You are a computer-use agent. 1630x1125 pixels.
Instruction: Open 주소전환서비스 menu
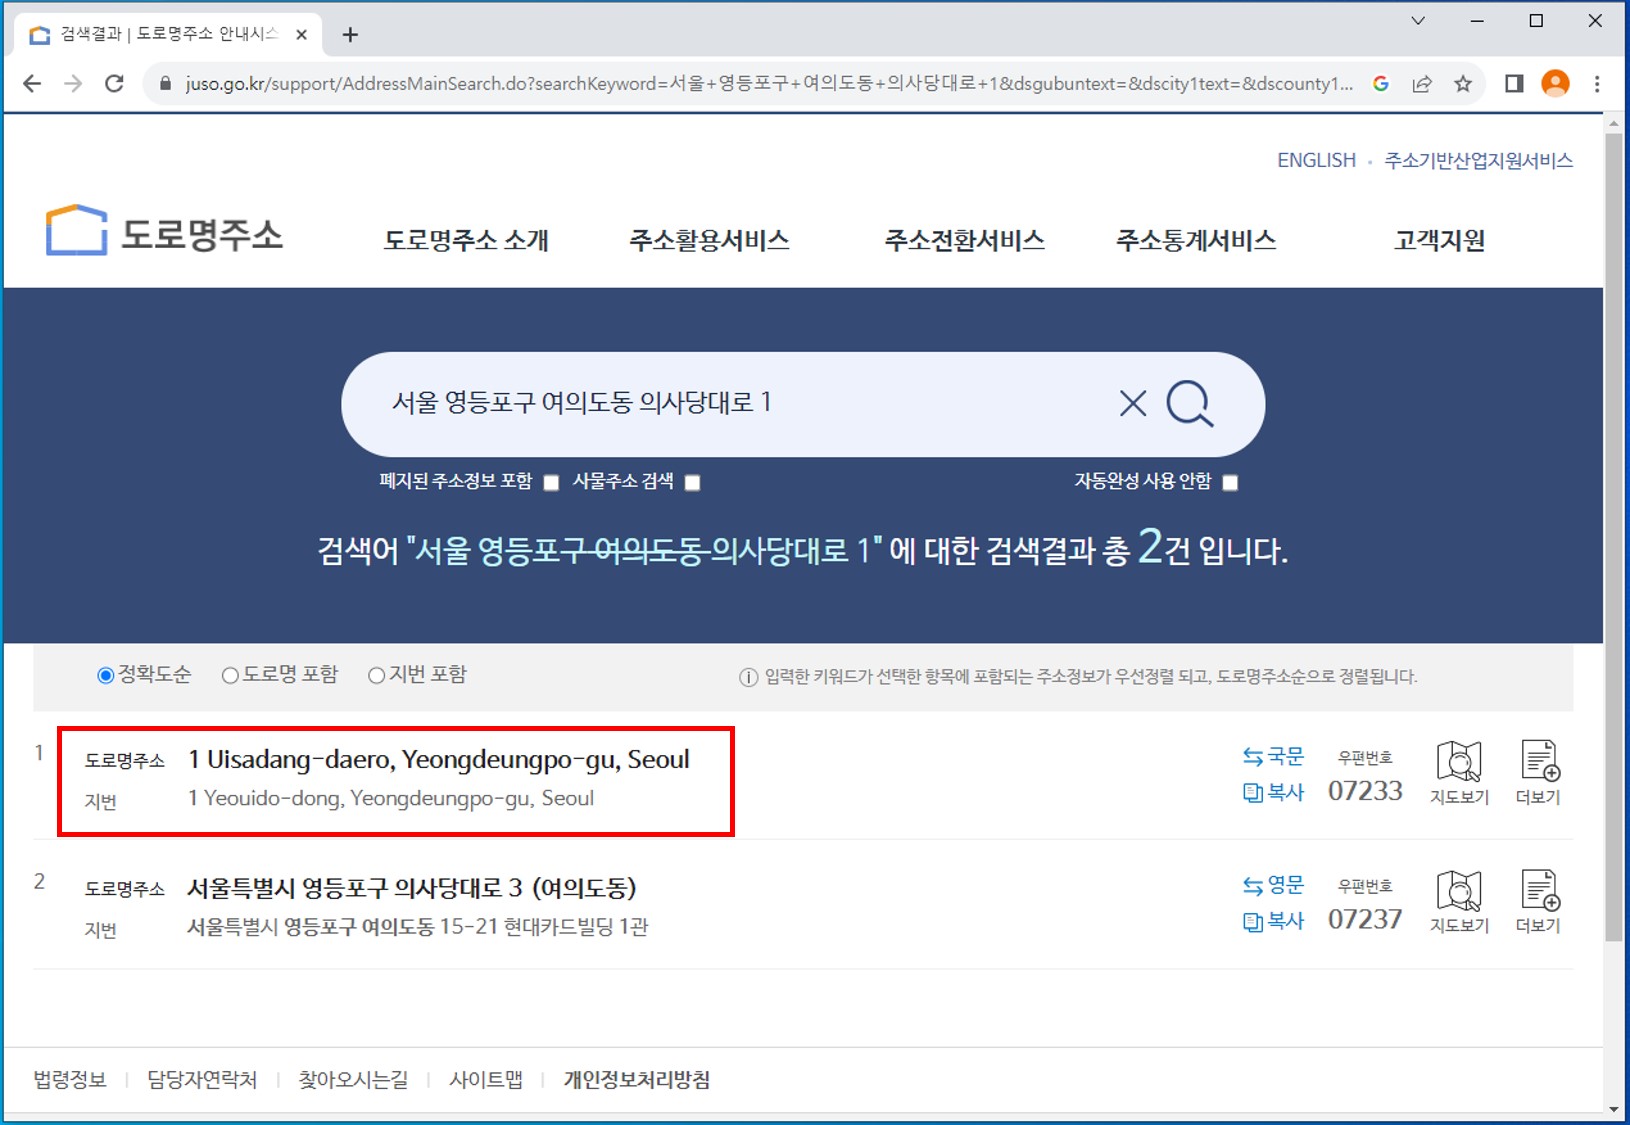pos(964,240)
